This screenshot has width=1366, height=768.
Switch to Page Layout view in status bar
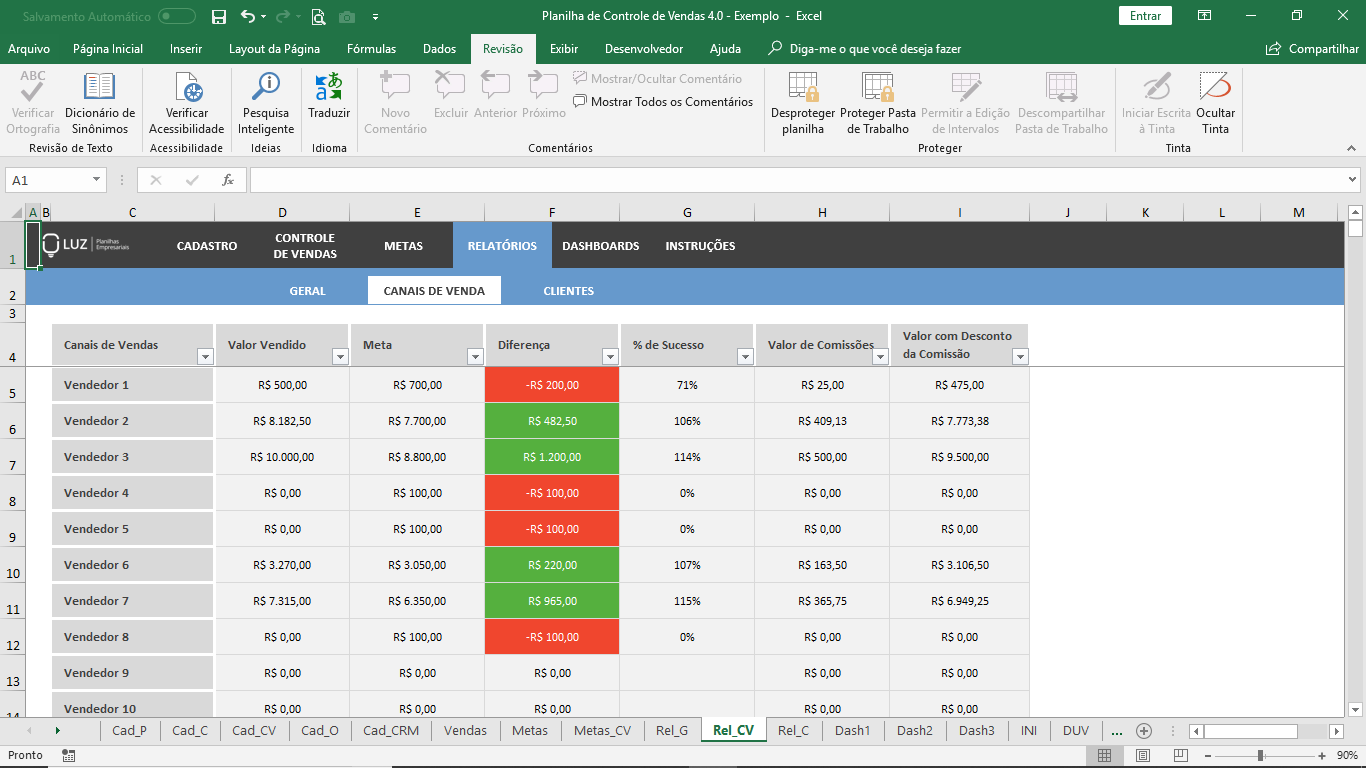click(x=1143, y=756)
